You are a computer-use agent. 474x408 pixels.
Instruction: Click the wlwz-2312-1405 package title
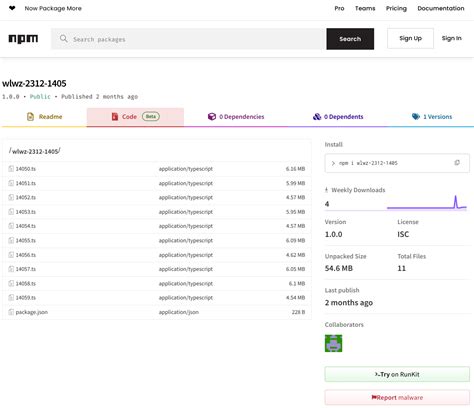click(34, 83)
